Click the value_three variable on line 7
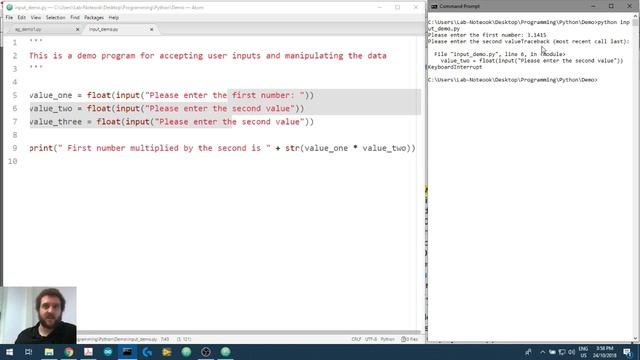This screenshot has height=360, width=640. [56, 122]
